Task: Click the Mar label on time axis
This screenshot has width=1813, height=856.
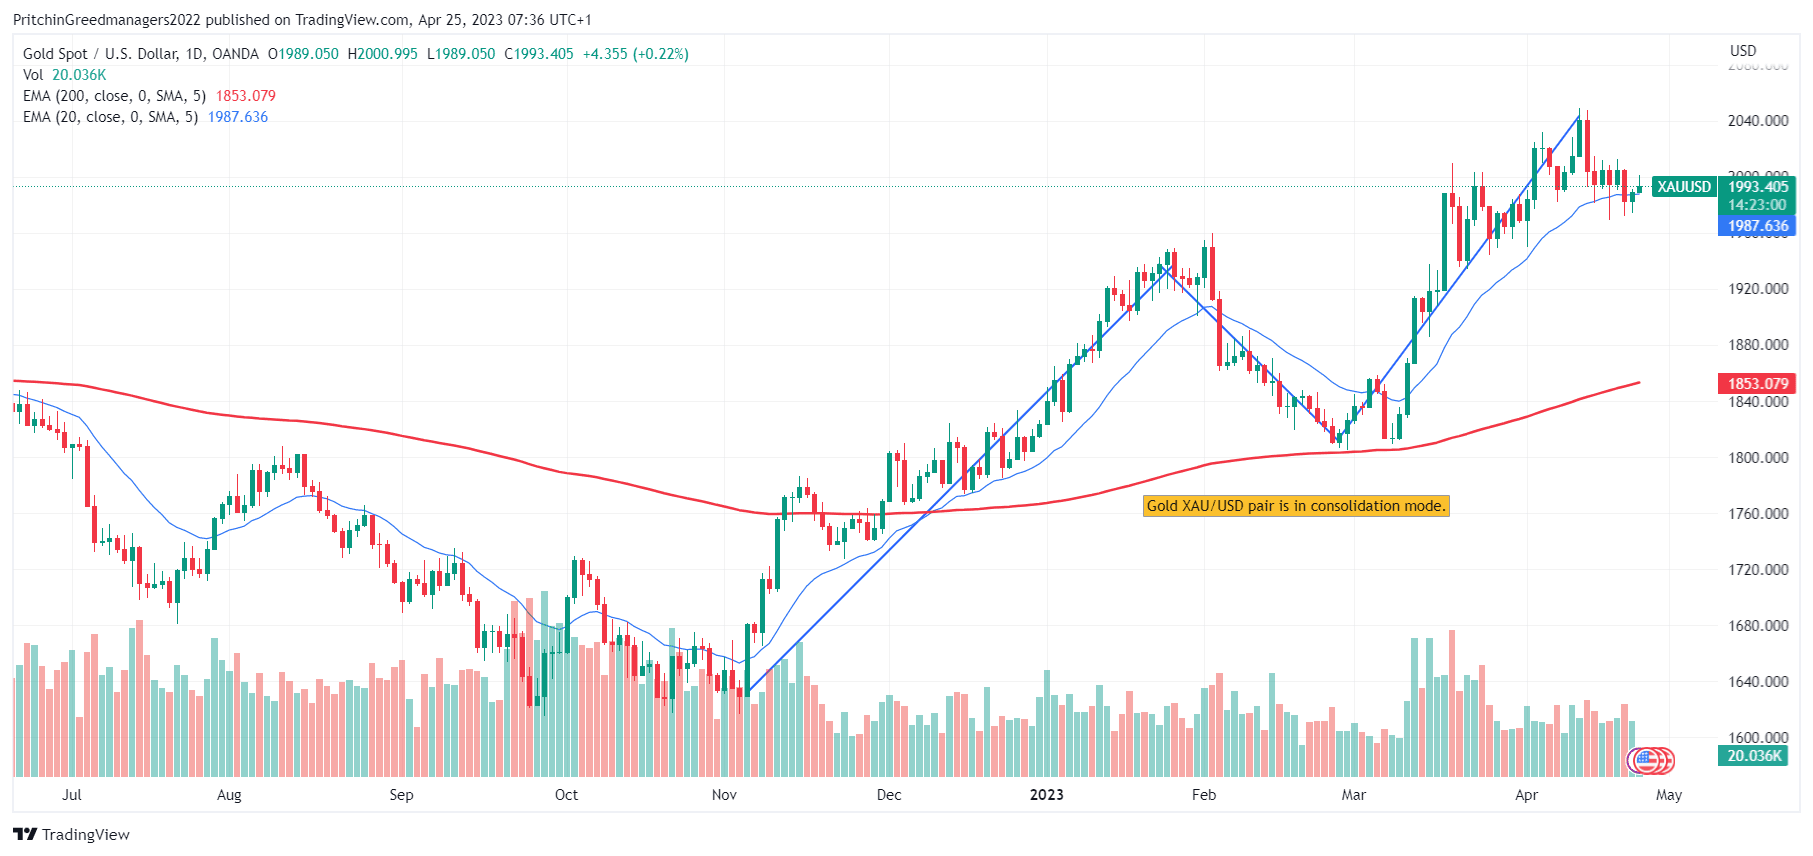Action: tap(1354, 795)
